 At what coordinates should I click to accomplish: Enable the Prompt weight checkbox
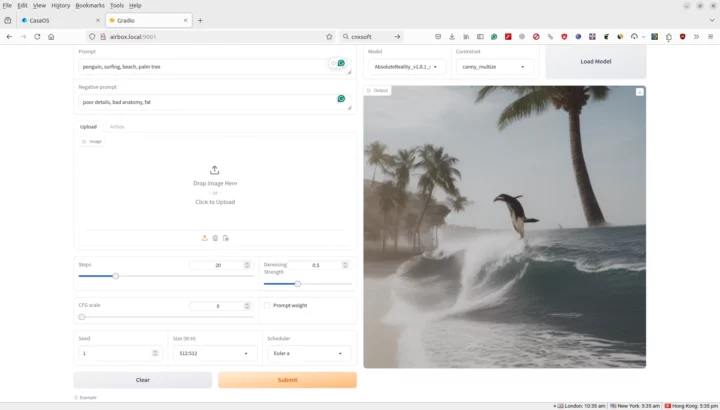[x=267, y=305]
